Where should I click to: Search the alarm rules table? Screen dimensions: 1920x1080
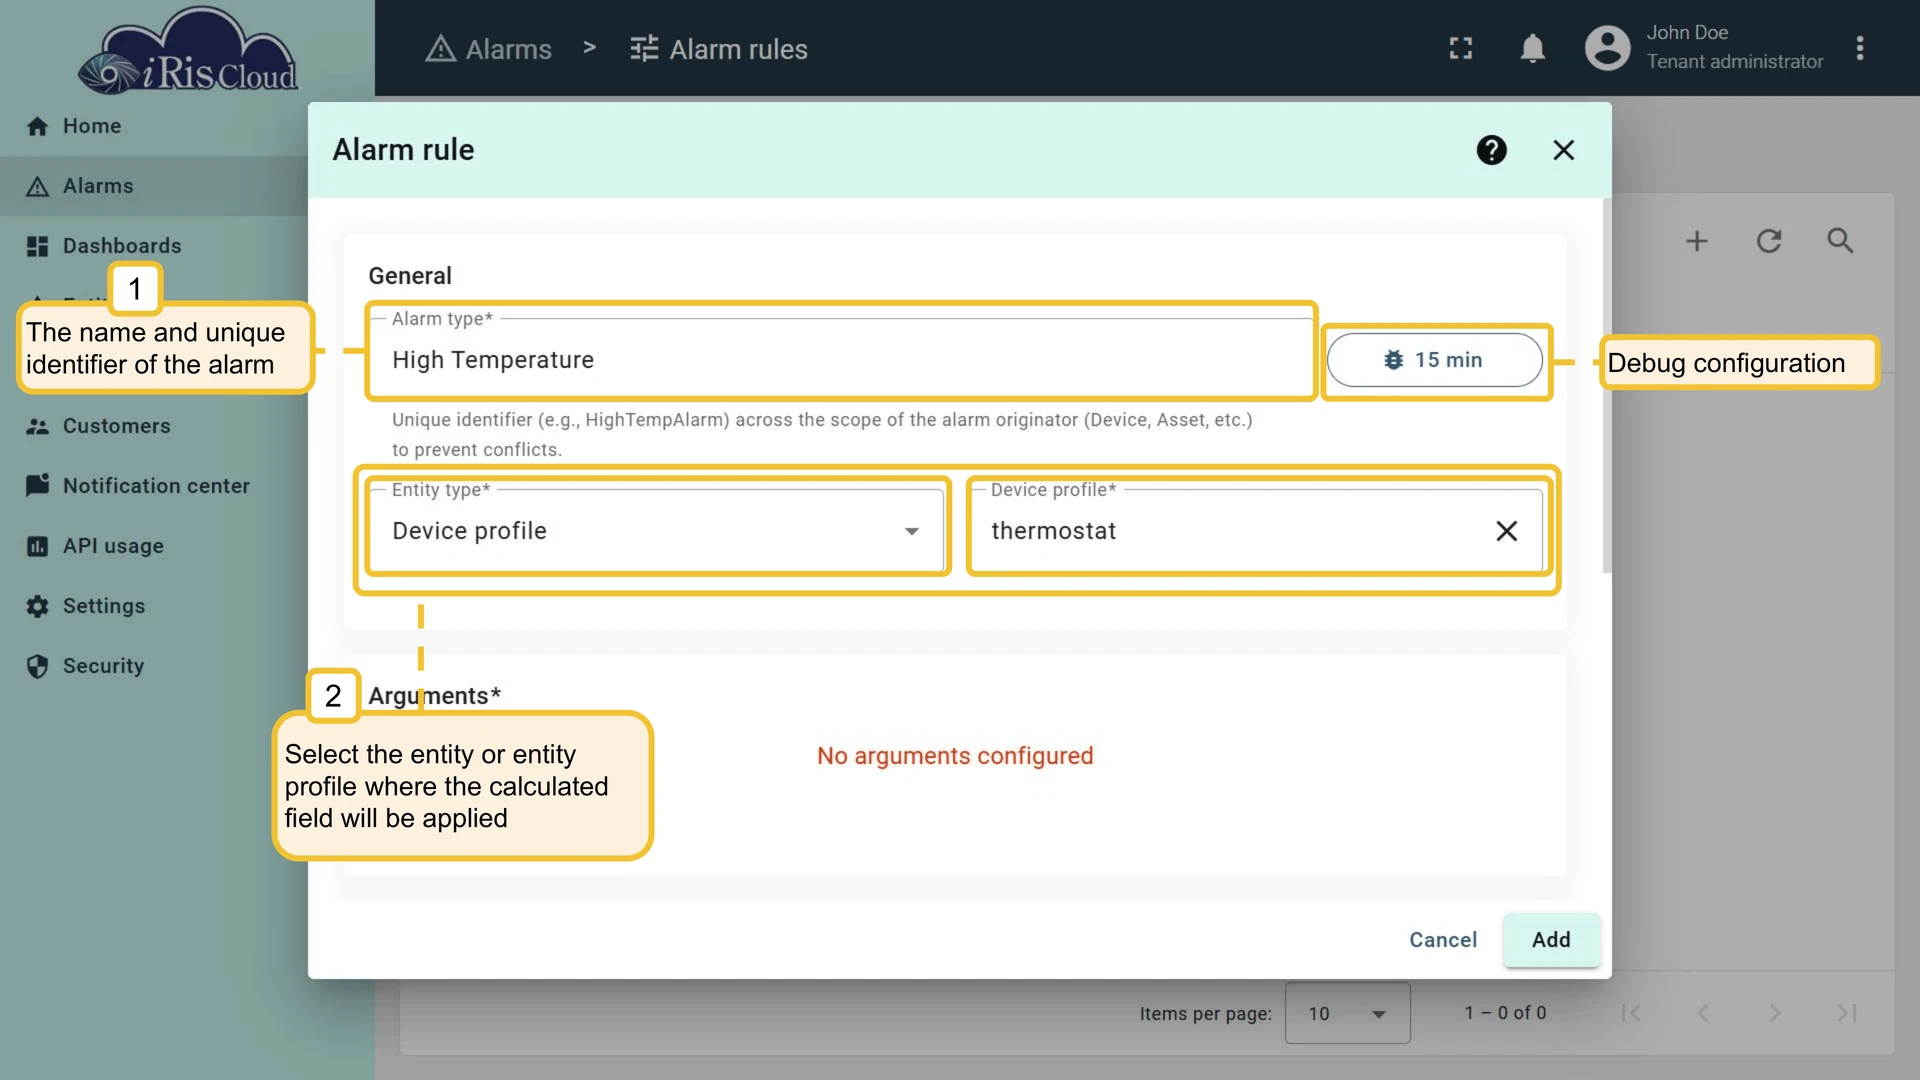pyautogui.click(x=1840, y=241)
